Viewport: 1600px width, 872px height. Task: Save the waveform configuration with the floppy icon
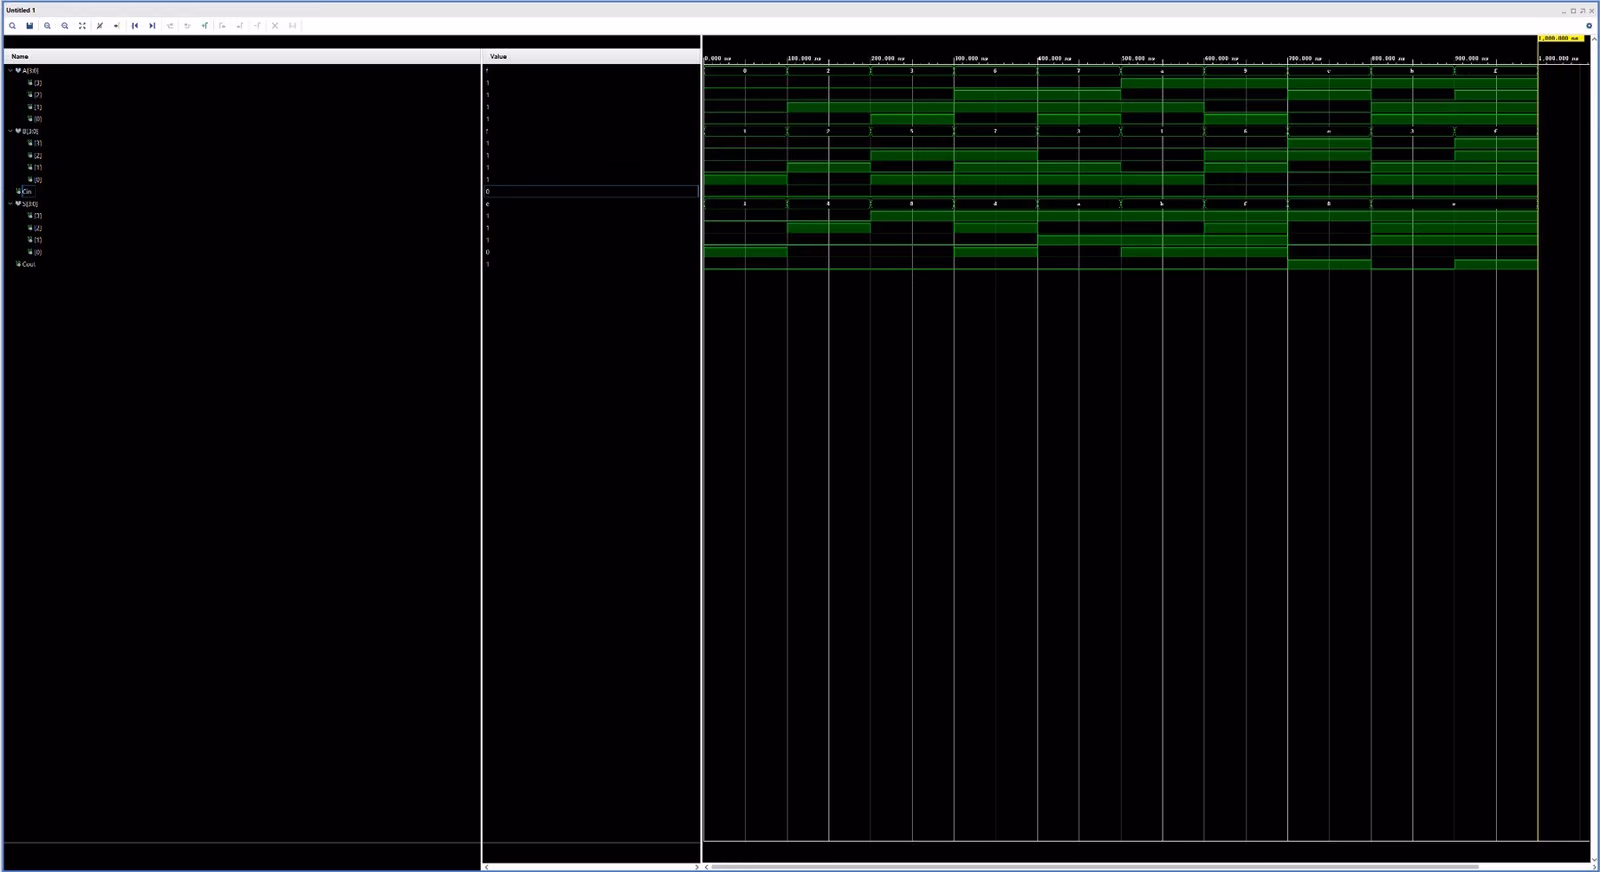pos(30,26)
